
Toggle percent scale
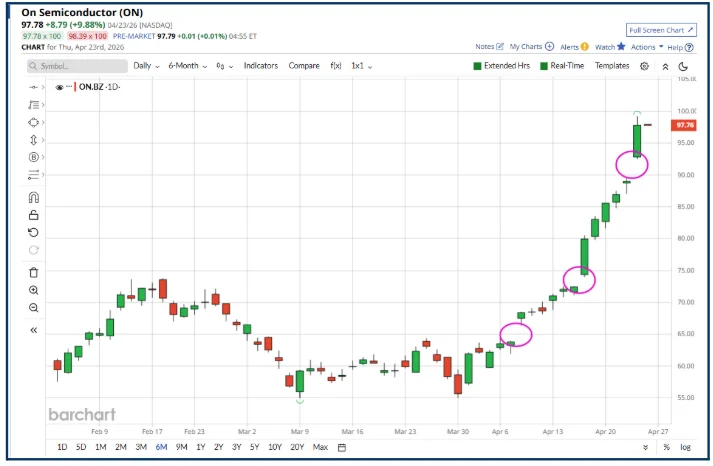click(x=666, y=447)
